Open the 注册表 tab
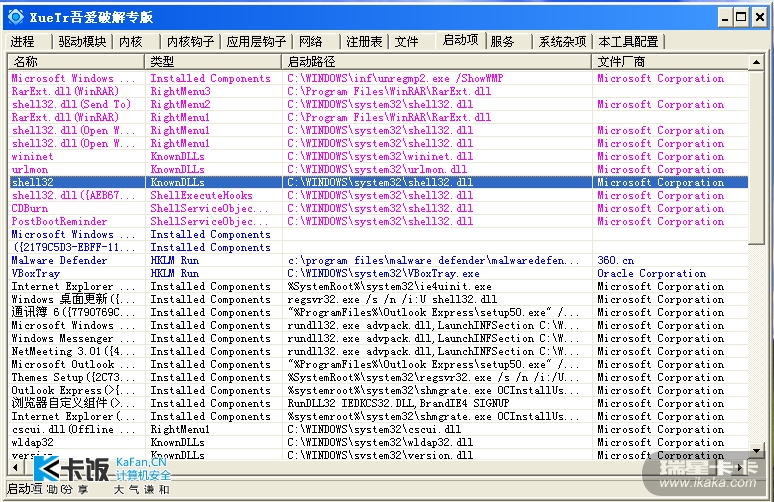The image size is (774, 502). (x=364, y=41)
